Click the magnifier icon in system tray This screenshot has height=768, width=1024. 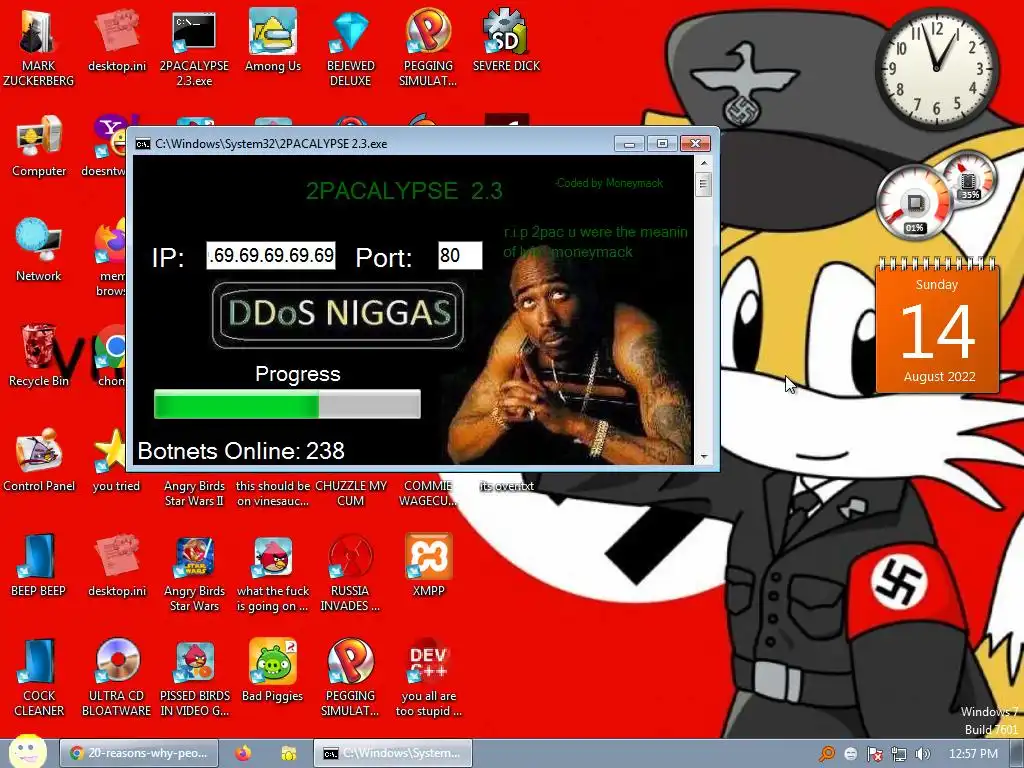pyautogui.click(x=827, y=754)
